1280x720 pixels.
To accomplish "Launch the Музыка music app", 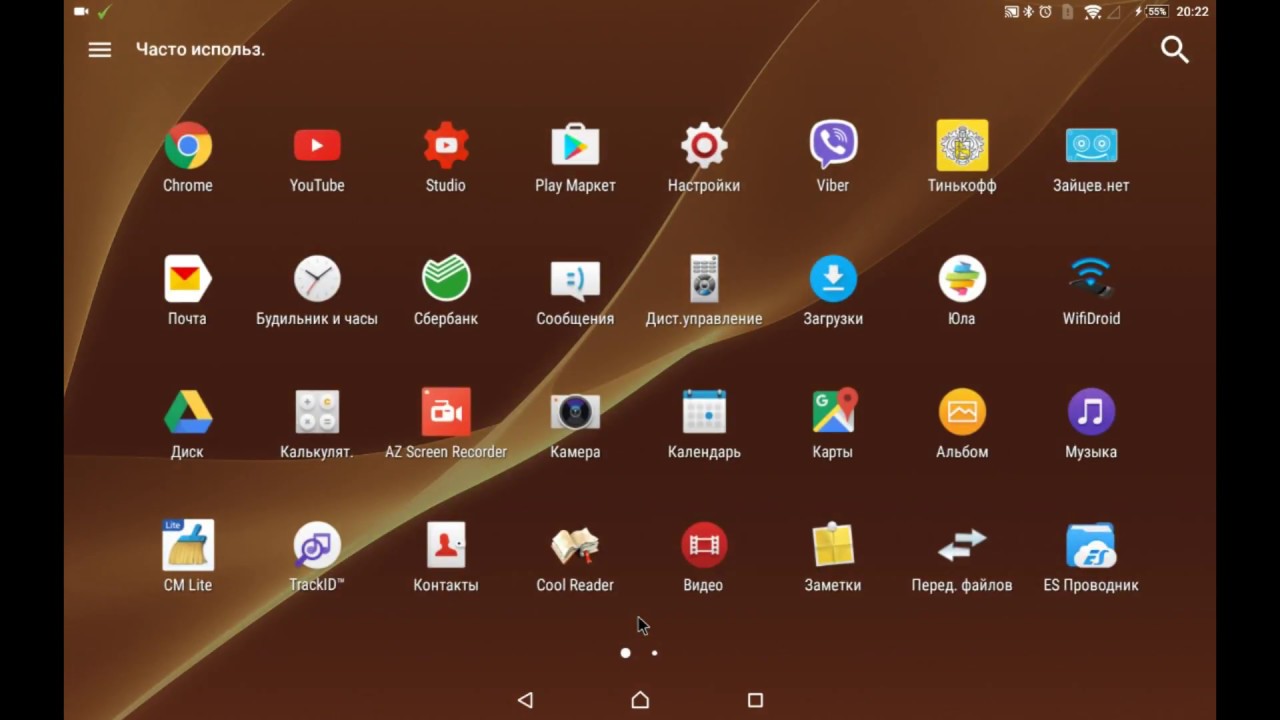I will coord(1091,412).
